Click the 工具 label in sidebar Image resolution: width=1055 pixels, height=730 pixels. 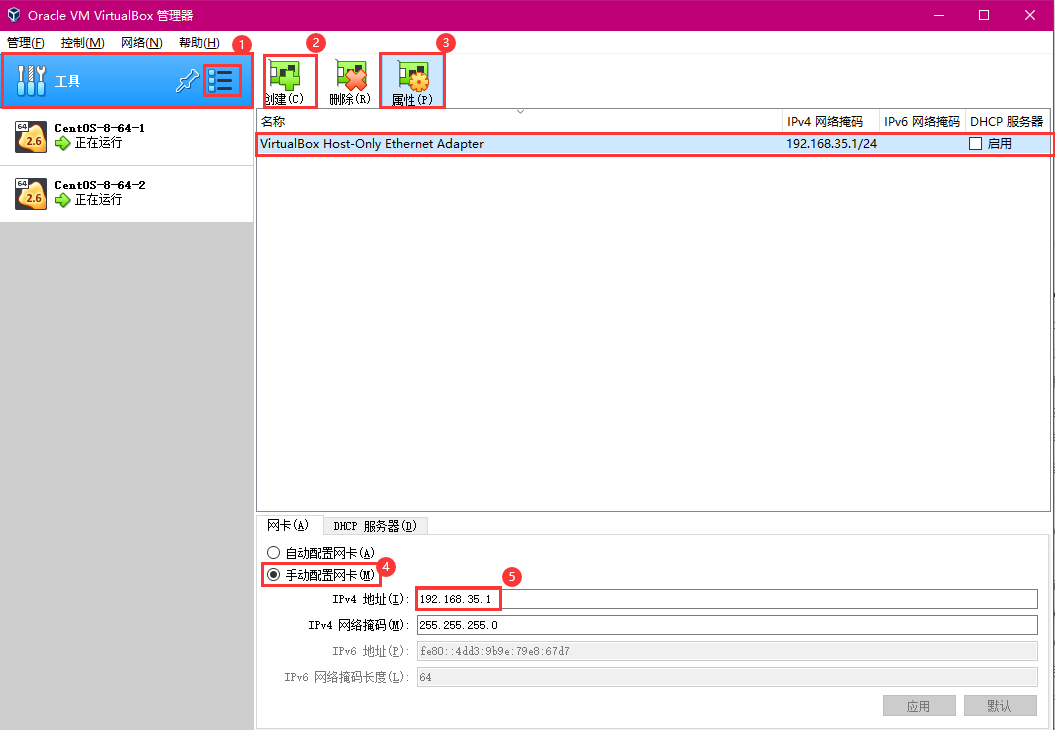click(67, 81)
